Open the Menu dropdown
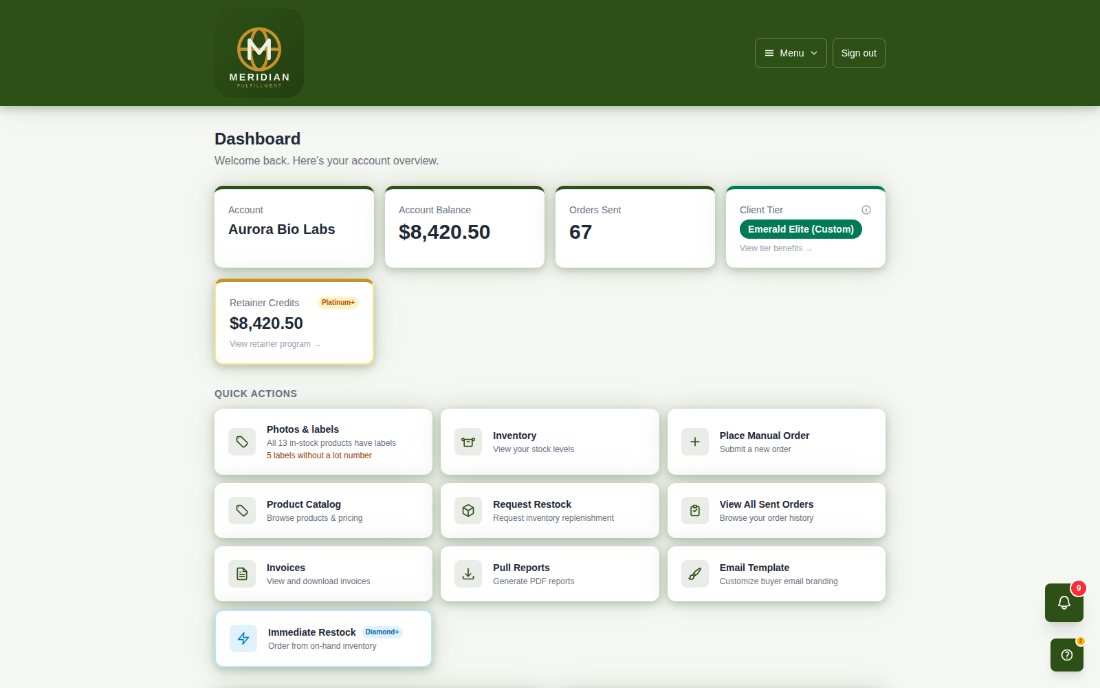Screen dimensions: 1100x688 (791, 53)
